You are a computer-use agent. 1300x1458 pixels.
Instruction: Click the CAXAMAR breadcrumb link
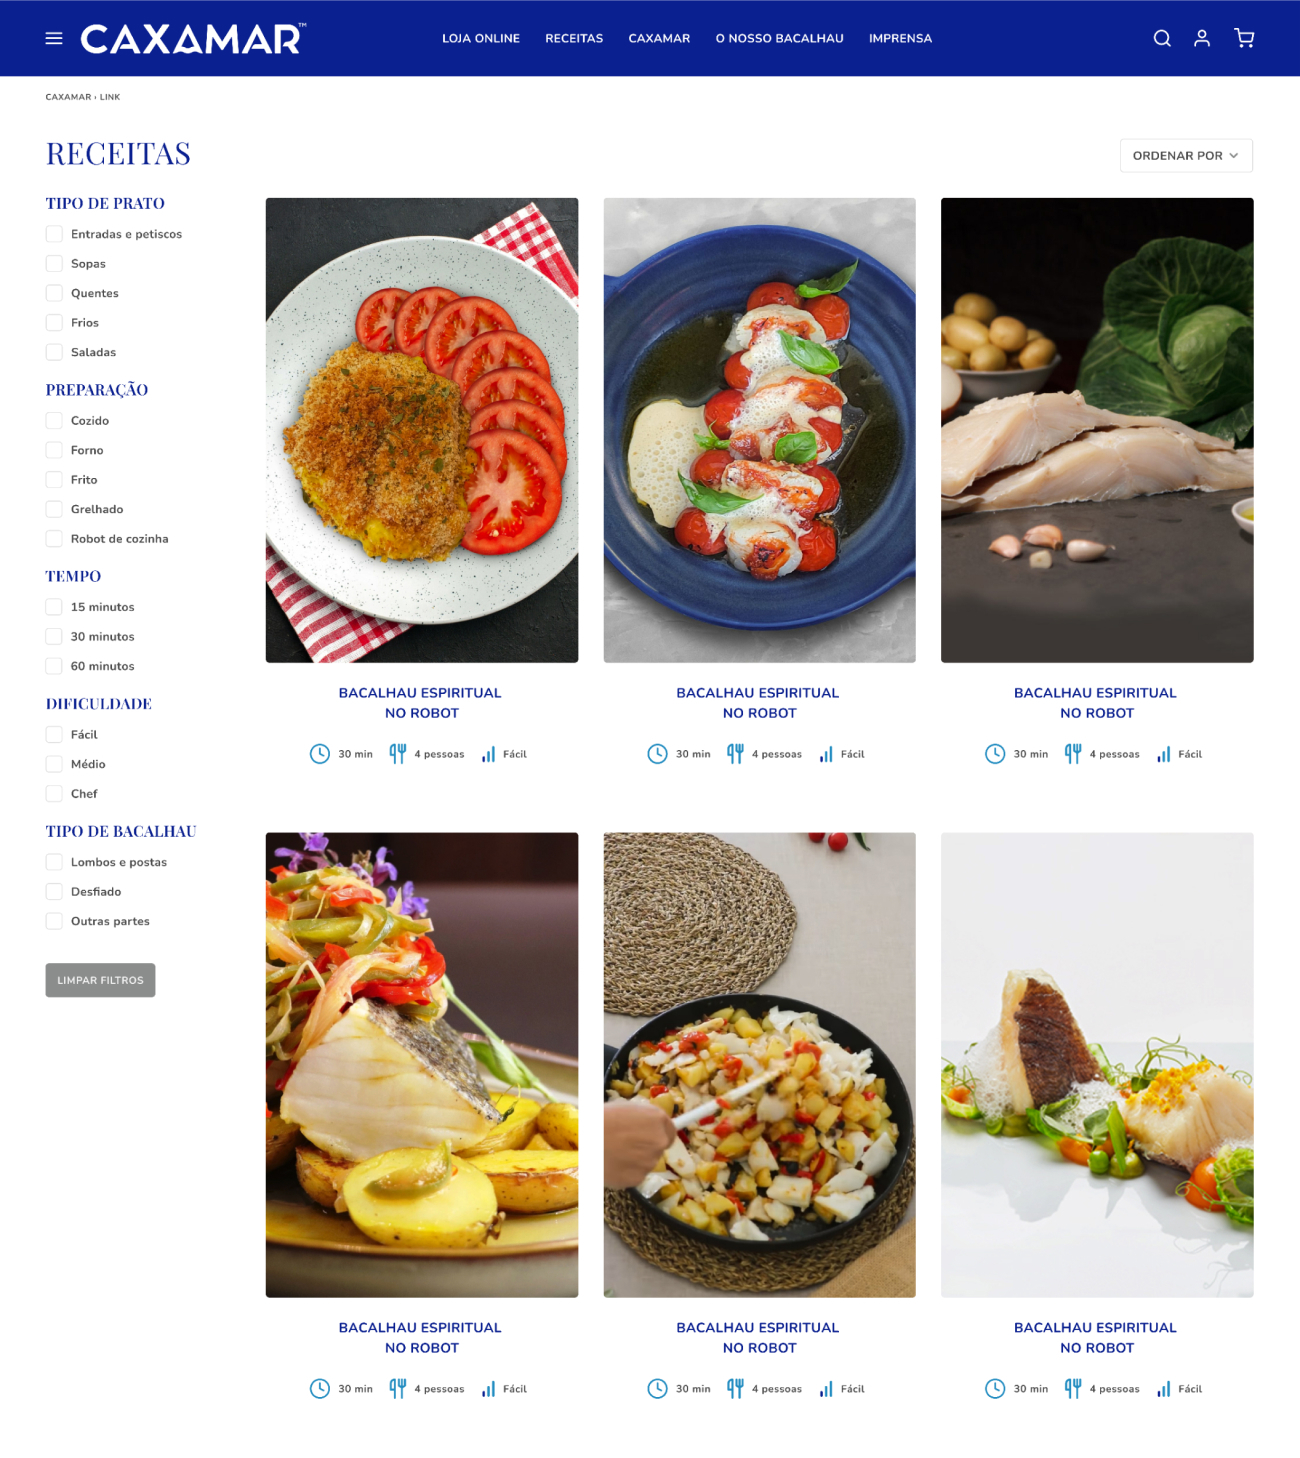tap(68, 97)
